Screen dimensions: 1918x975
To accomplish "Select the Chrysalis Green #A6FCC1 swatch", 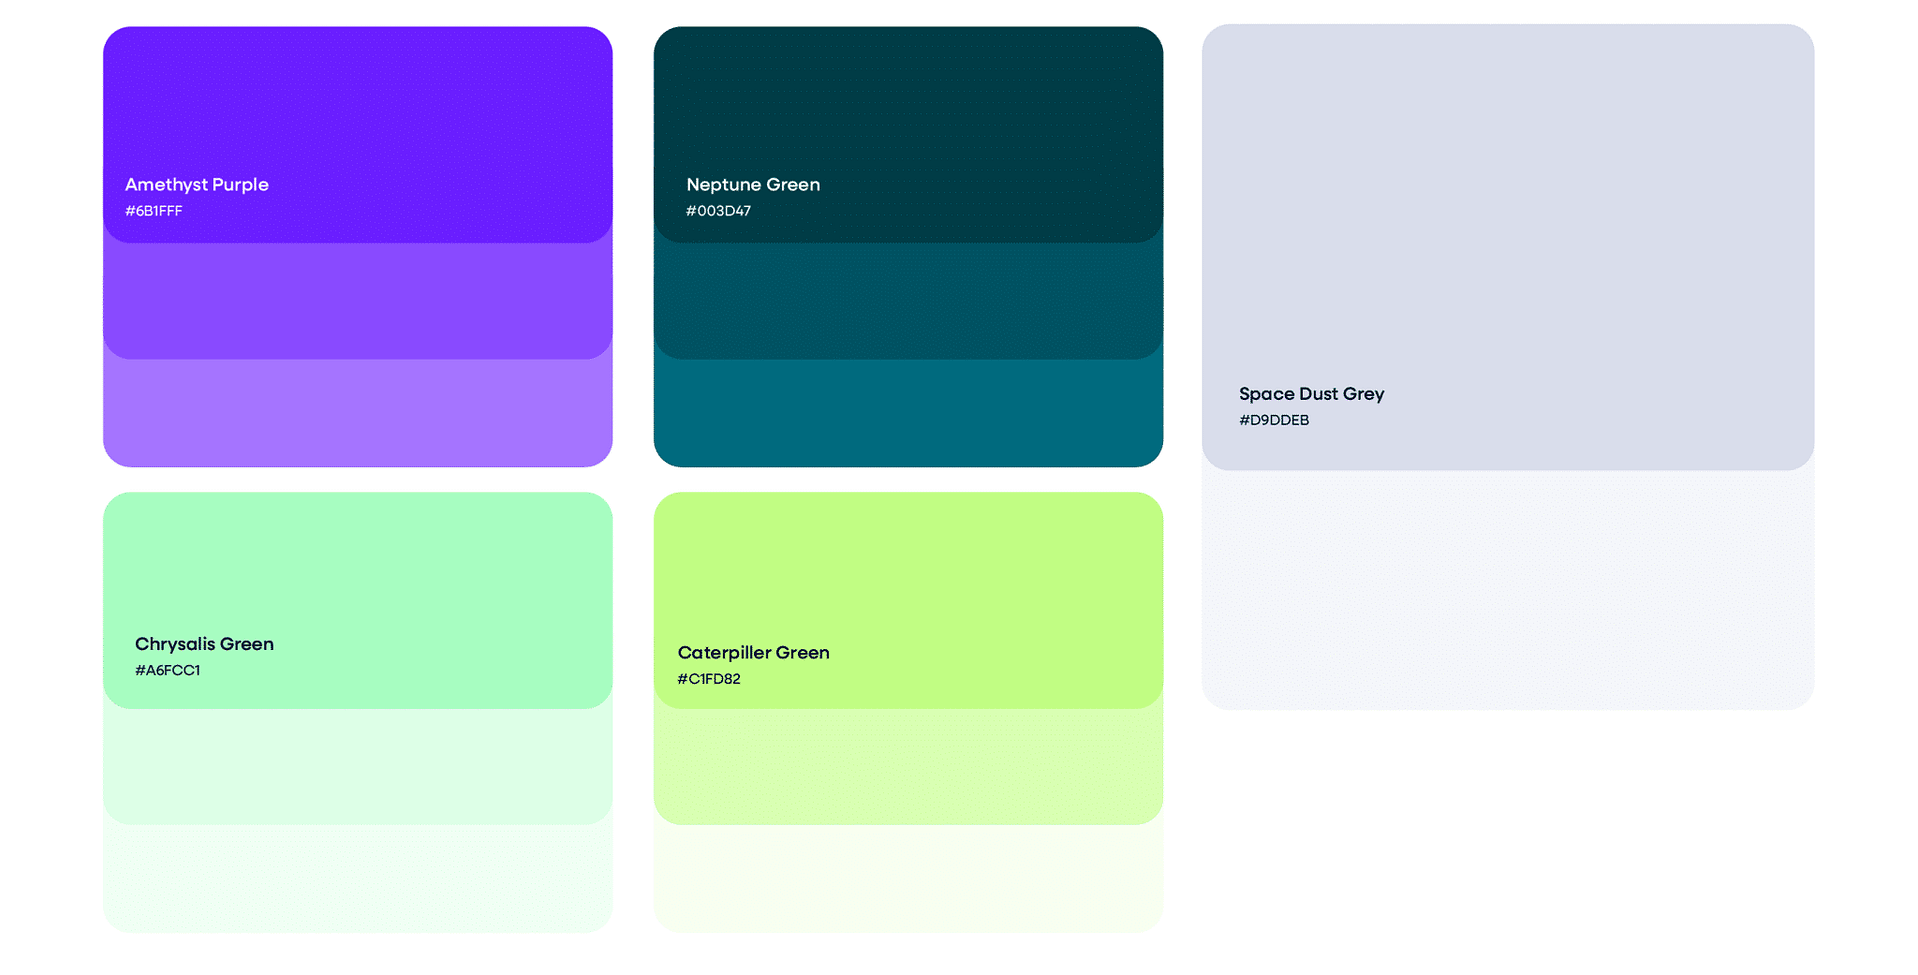I will [357, 600].
